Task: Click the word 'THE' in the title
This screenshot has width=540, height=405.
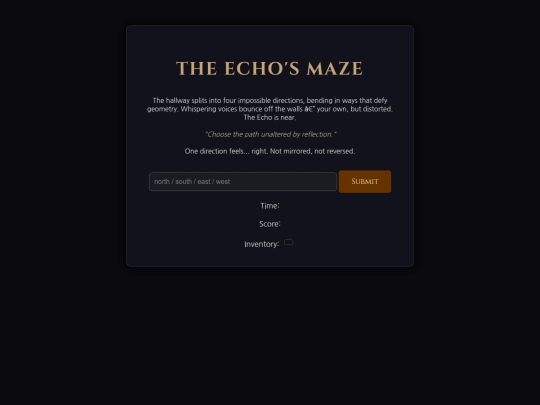Action: pos(197,69)
